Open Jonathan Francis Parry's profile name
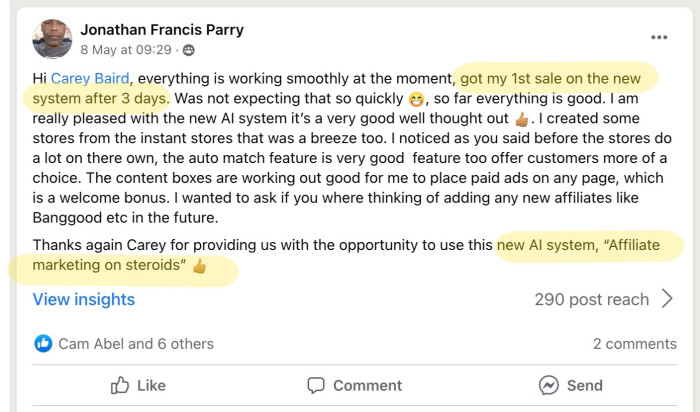 click(x=162, y=30)
